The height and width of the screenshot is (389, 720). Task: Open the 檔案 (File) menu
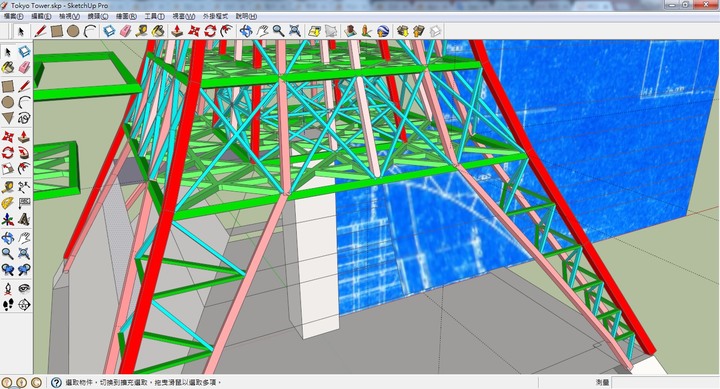[13, 16]
